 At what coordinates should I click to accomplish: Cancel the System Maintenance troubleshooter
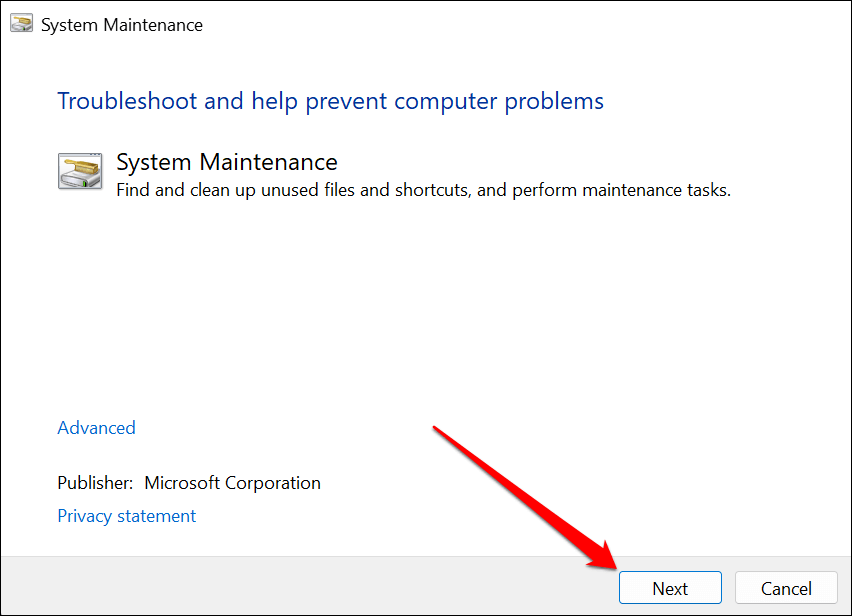[x=786, y=588]
